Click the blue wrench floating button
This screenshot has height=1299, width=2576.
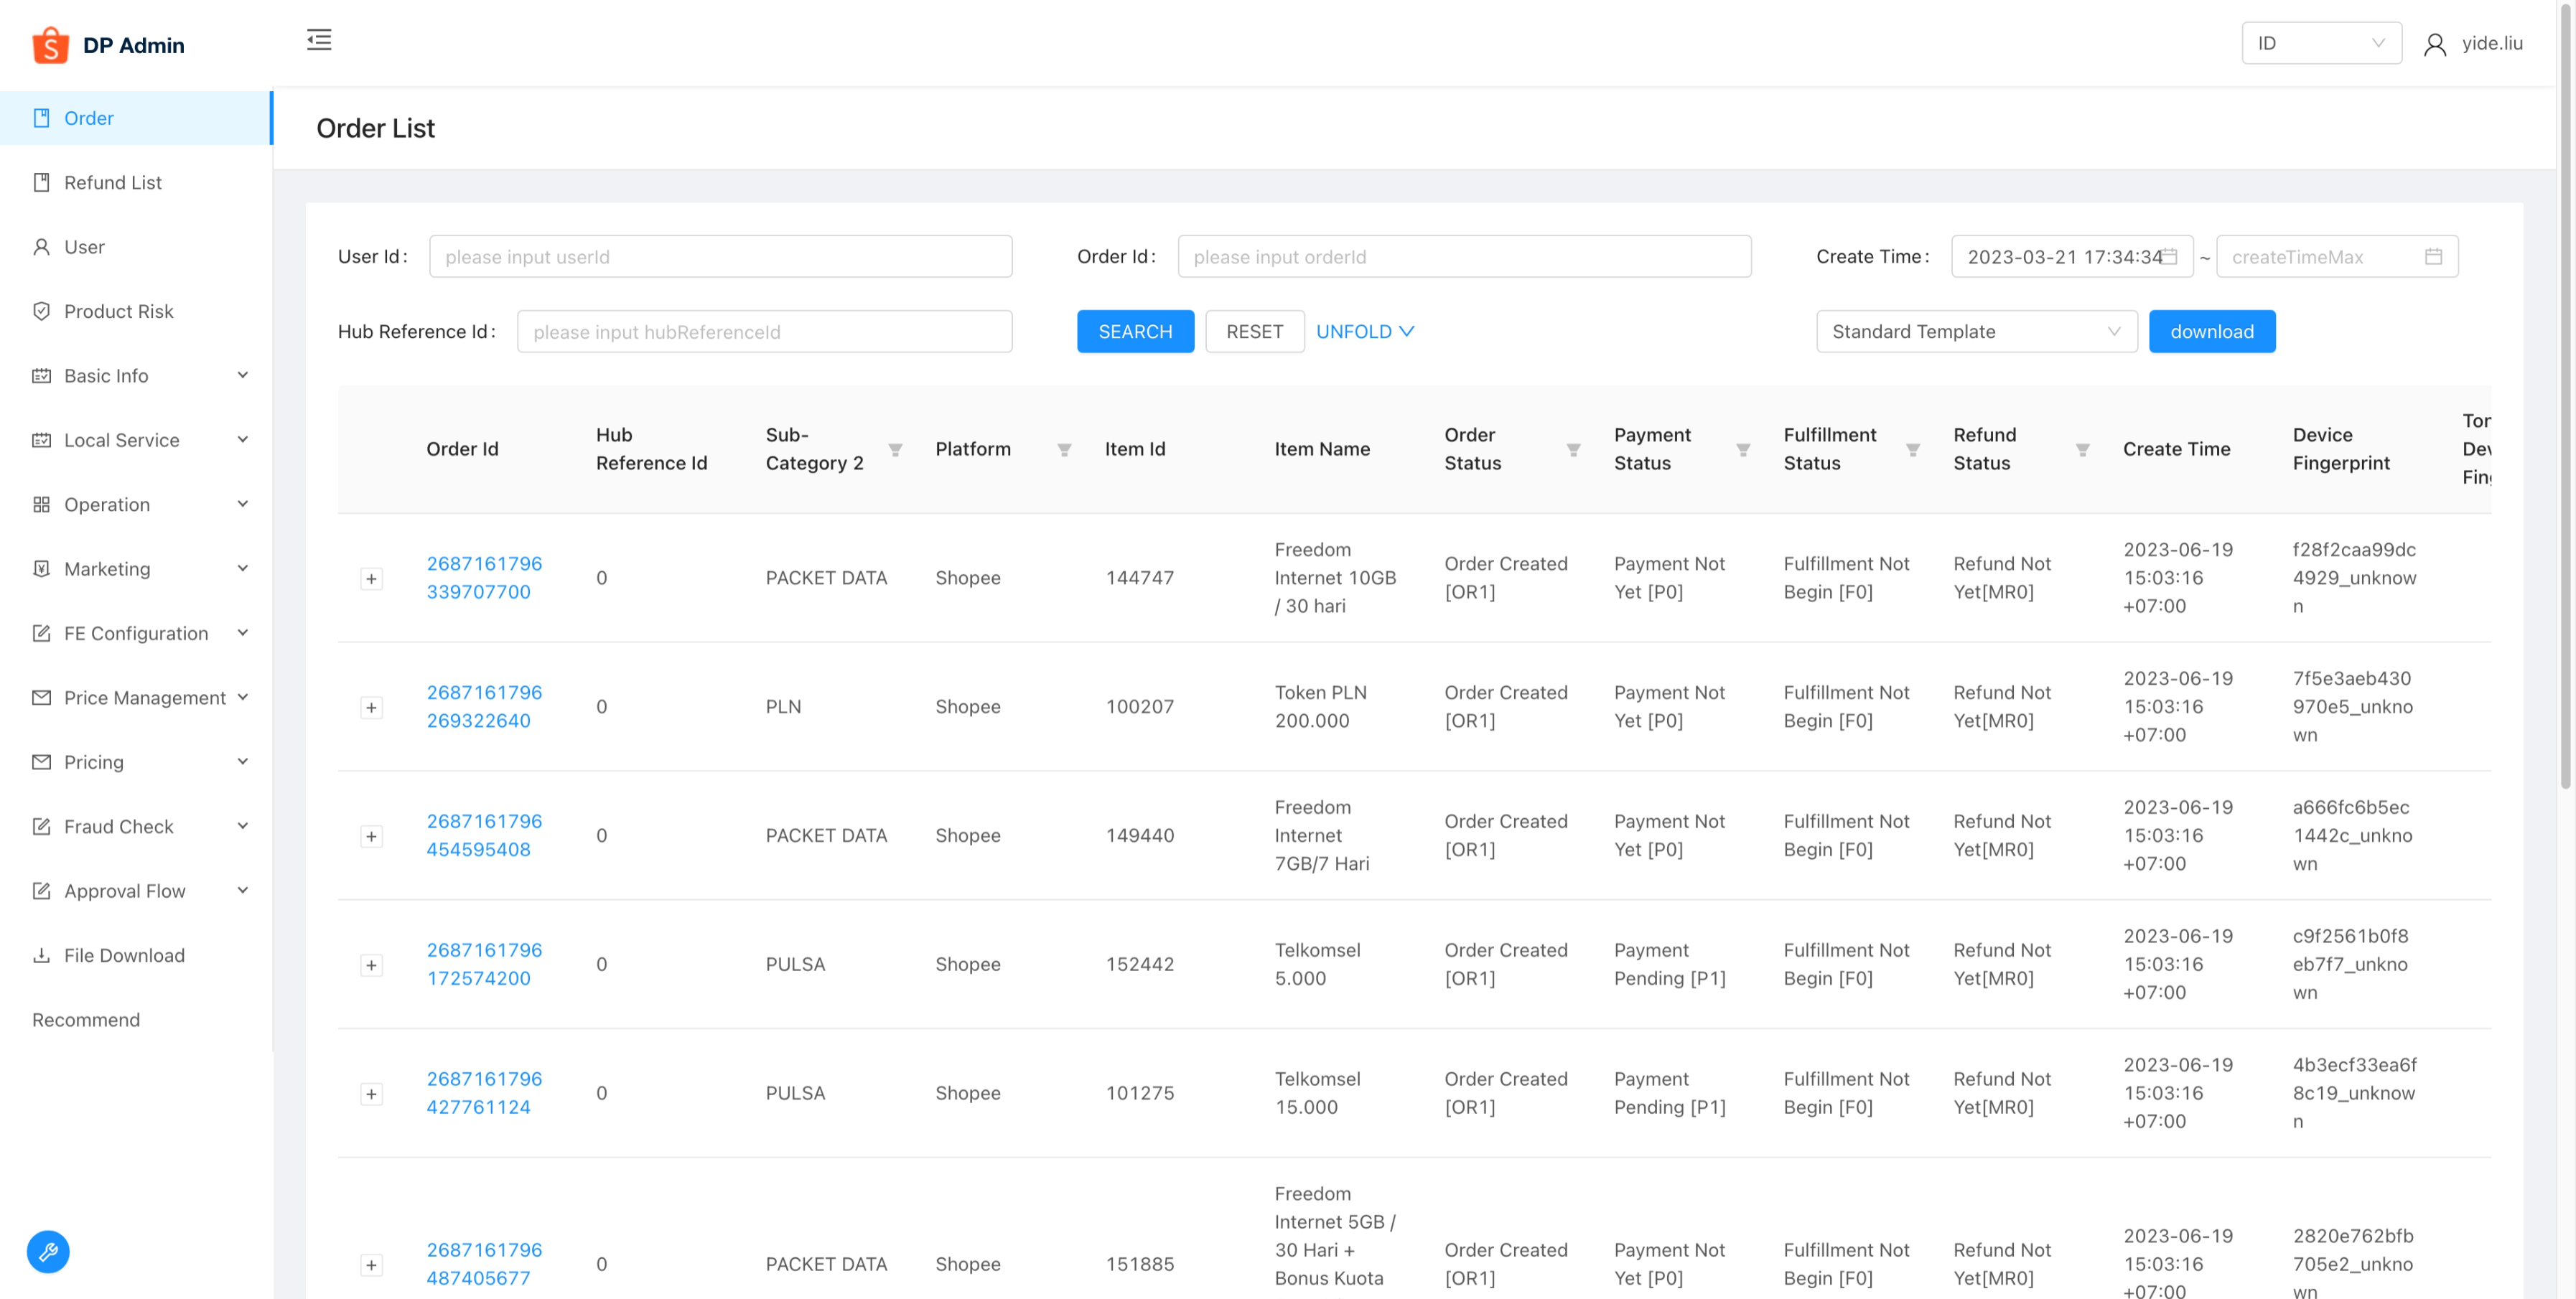point(48,1251)
